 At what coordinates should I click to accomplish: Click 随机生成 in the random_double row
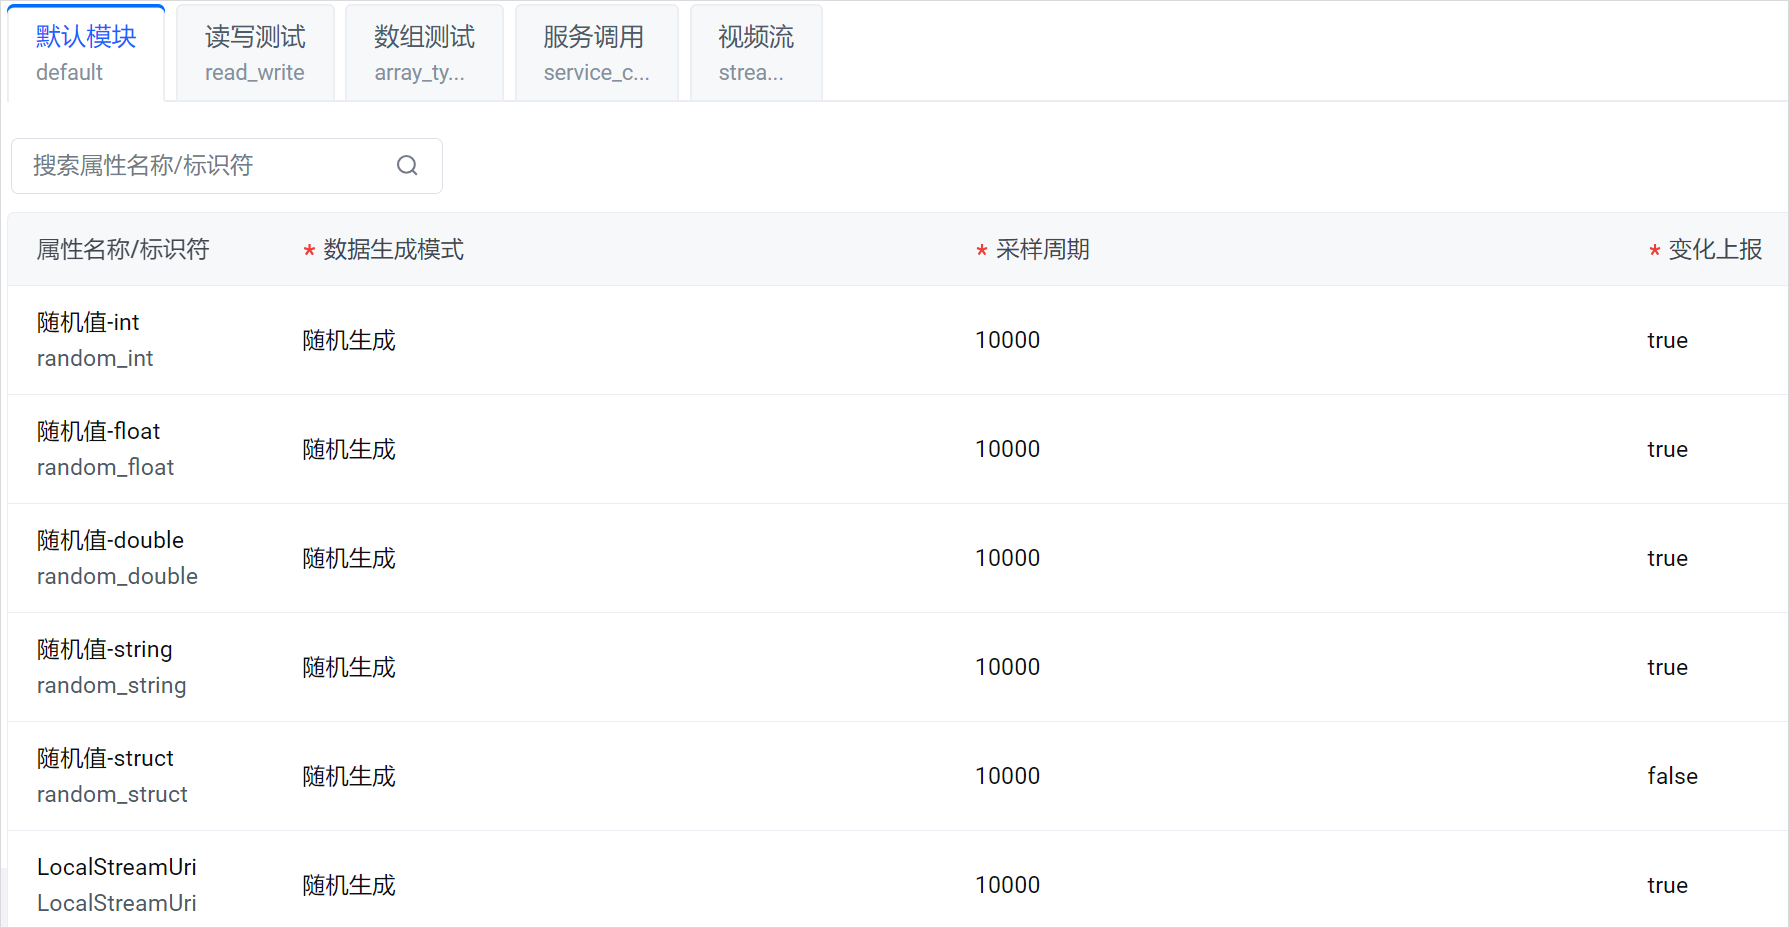click(349, 558)
